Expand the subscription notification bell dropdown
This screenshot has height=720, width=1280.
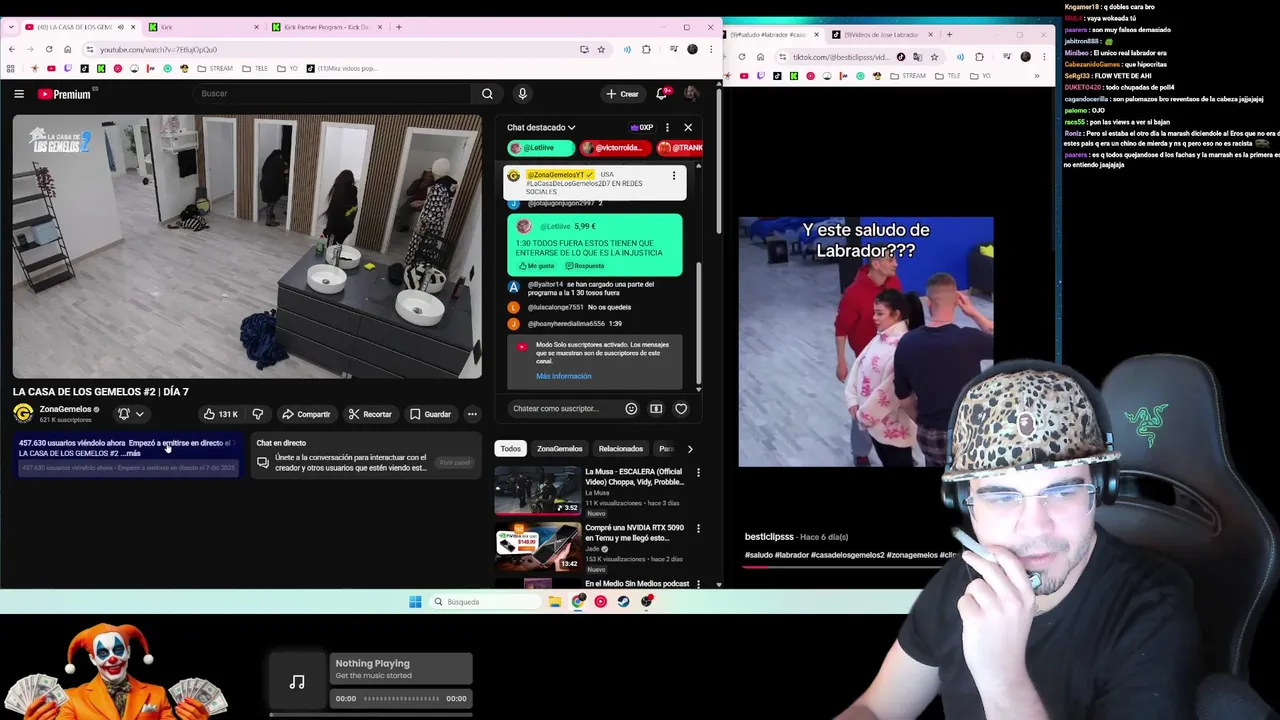pyautogui.click(x=131, y=414)
